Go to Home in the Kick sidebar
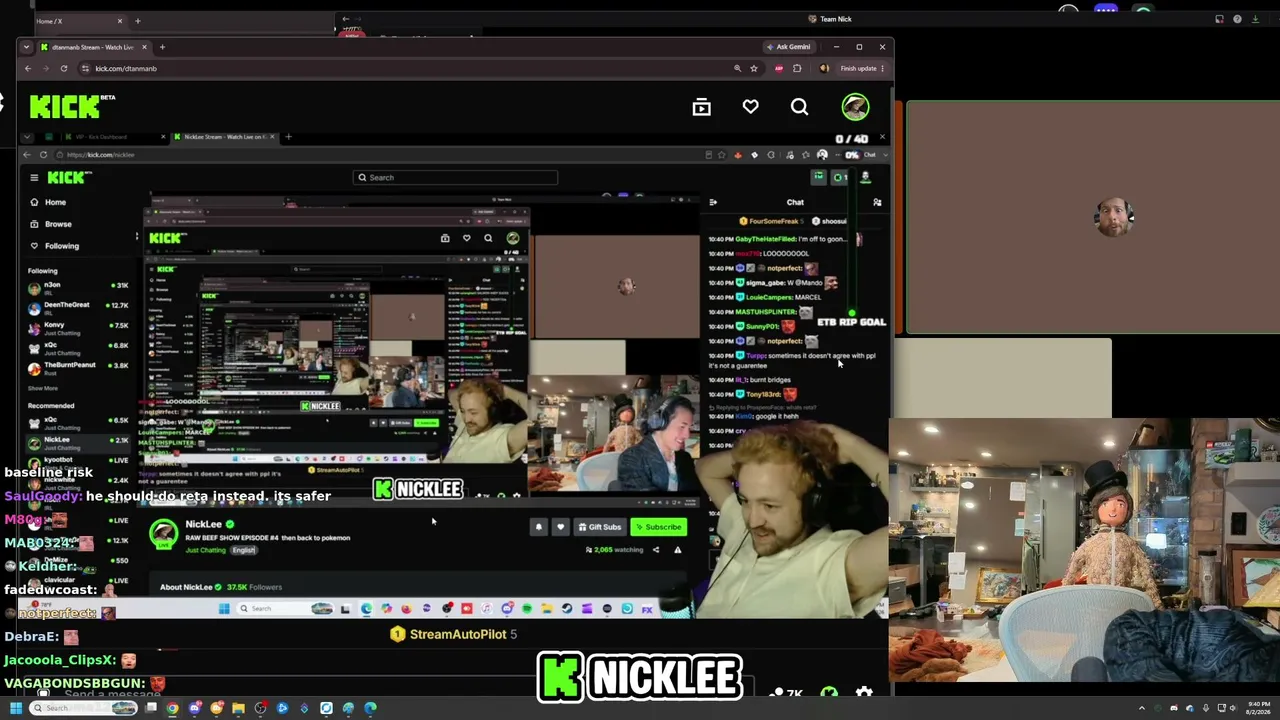This screenshot has height=720, width=1280. pos(55,202)
